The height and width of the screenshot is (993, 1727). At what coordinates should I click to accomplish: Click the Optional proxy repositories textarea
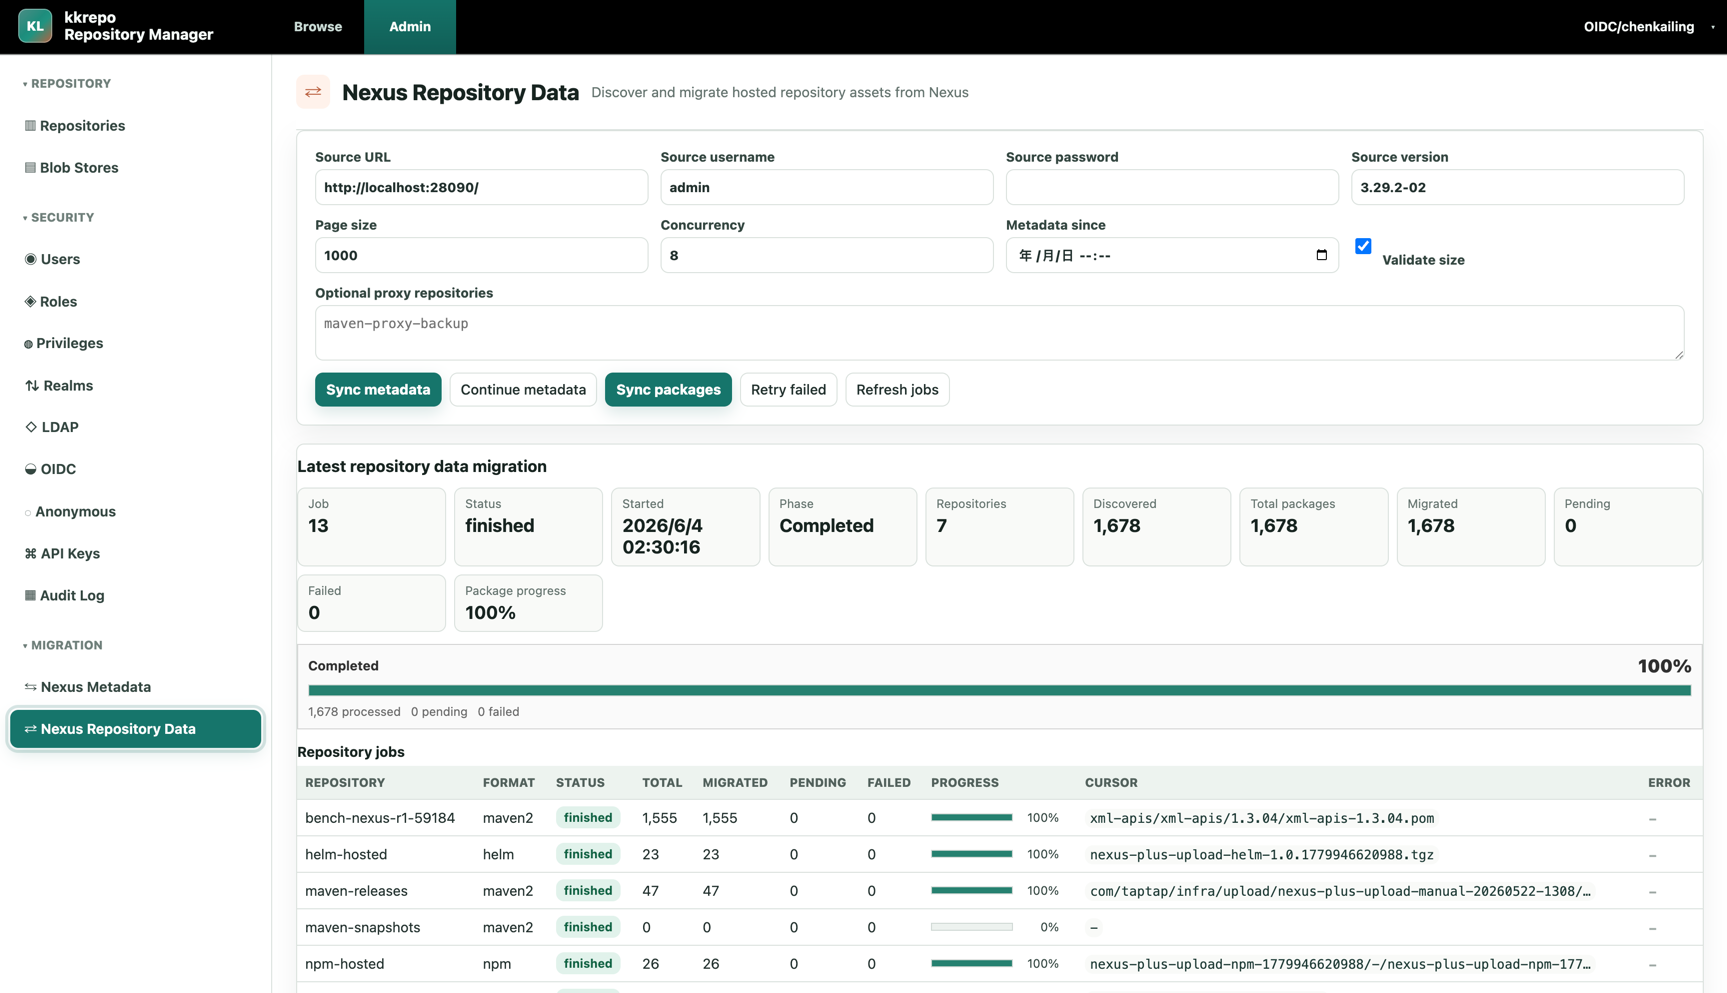pyautogui.click(x=999, y=333)
